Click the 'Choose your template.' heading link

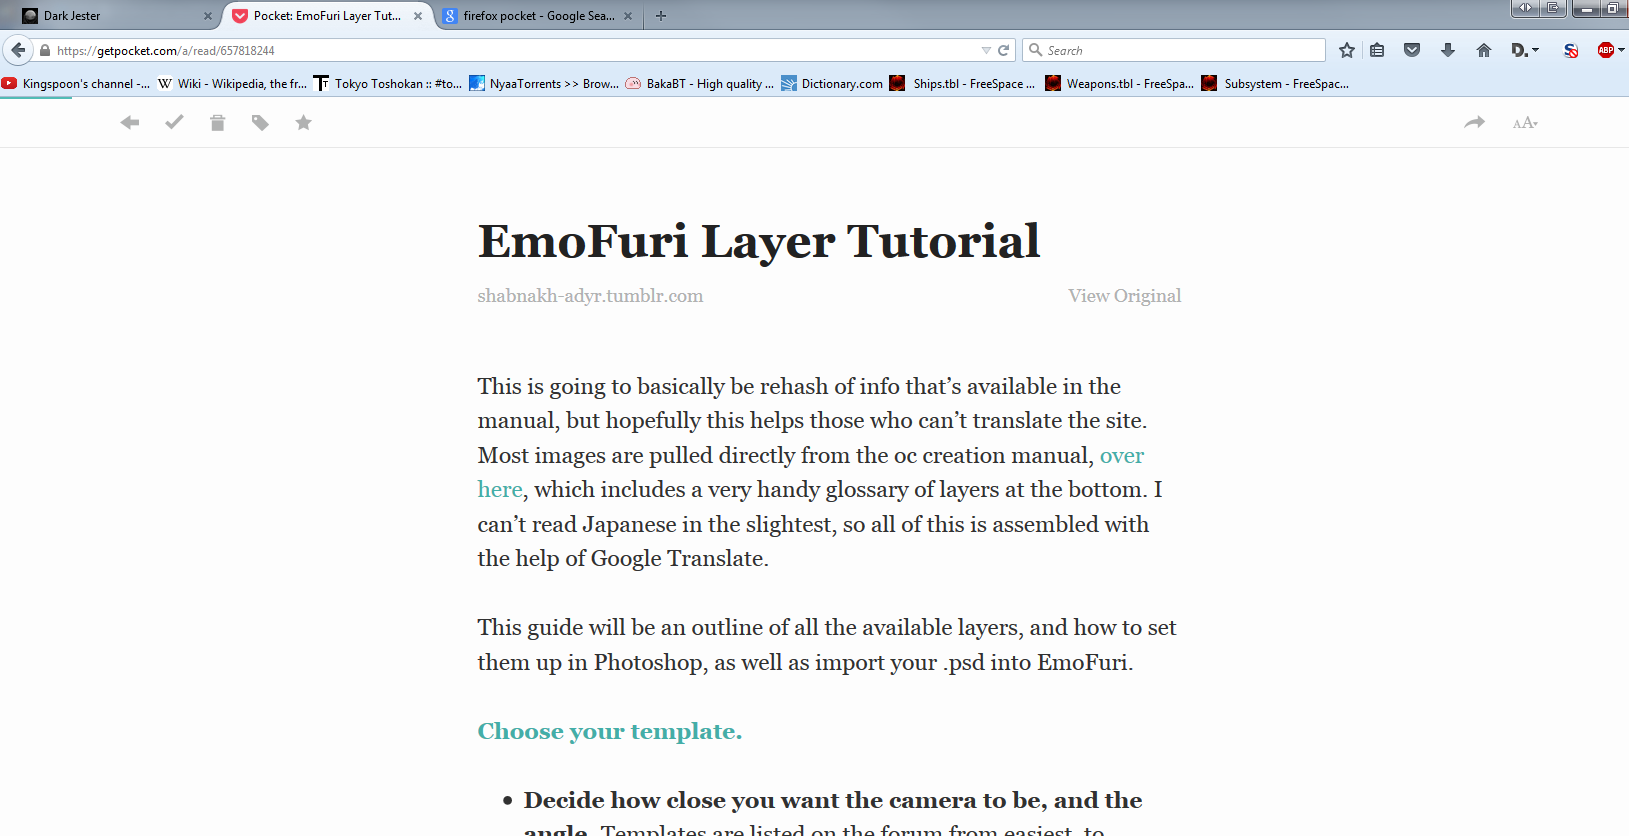pyautogui.click(x=610, y=732)
